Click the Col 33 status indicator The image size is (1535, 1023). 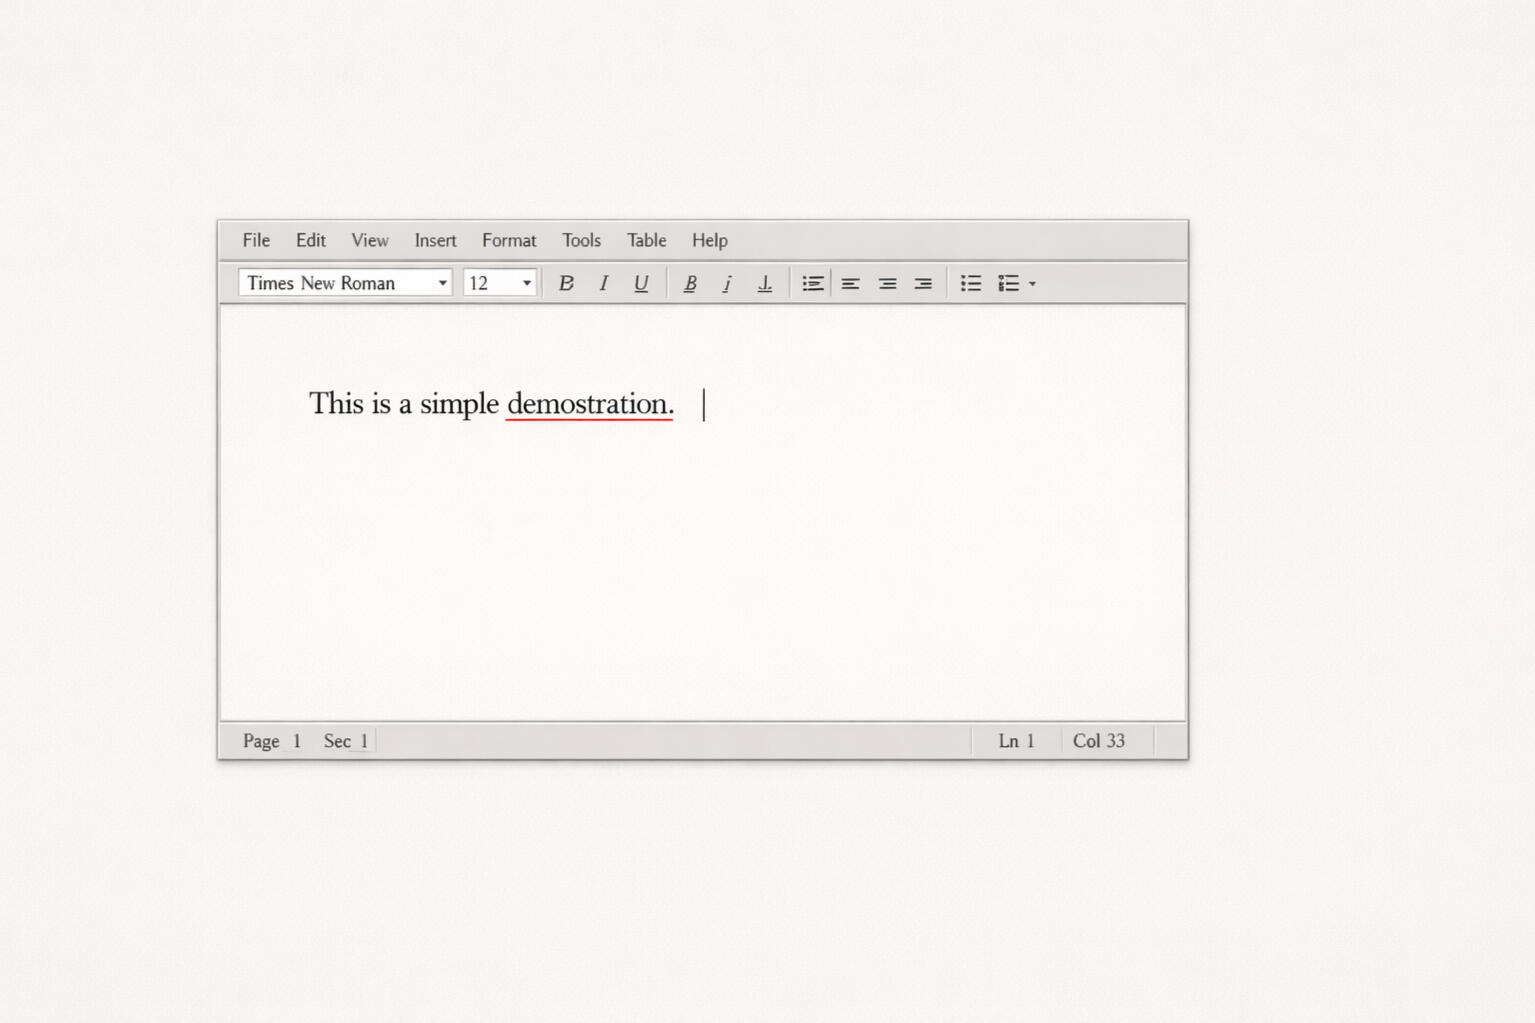click(x=1098, y=741)
